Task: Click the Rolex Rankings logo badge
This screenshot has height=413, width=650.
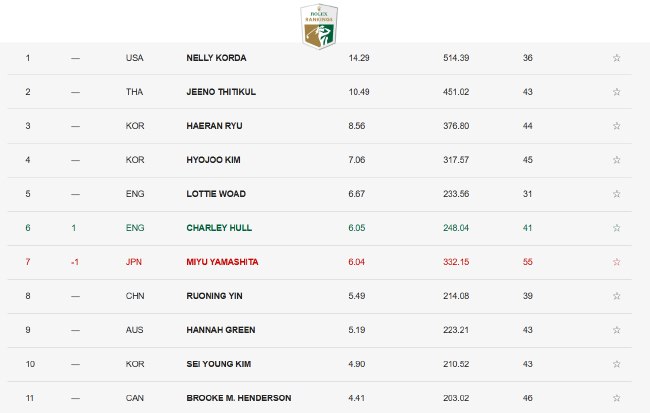Action: [x=319, y=27]
